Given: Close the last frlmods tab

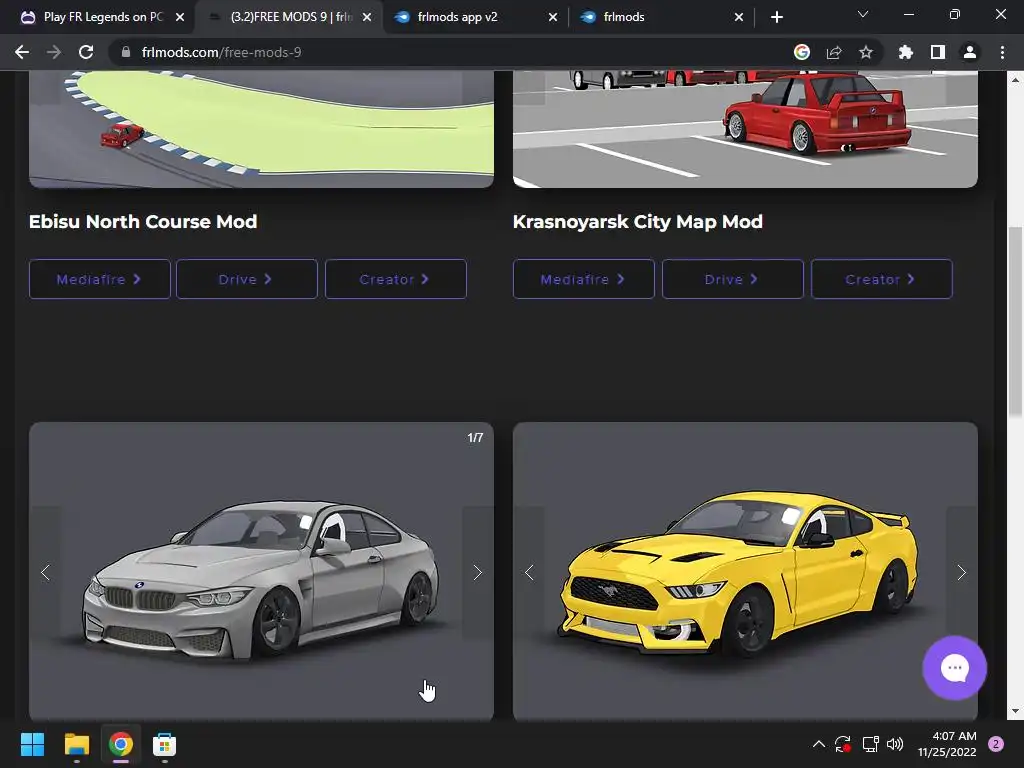Looking at the screenshot, I should (x=739, y=17).
